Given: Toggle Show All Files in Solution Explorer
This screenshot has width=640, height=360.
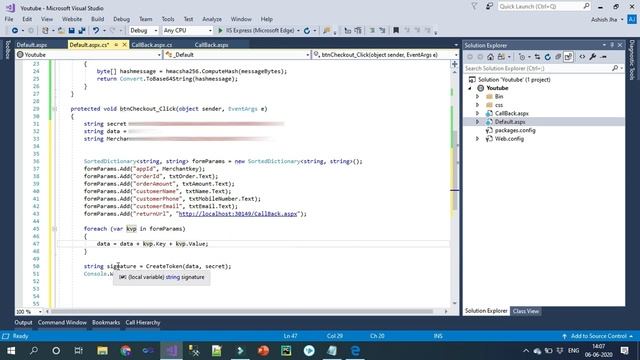Looking at the screenshot, I should [569, 57].
